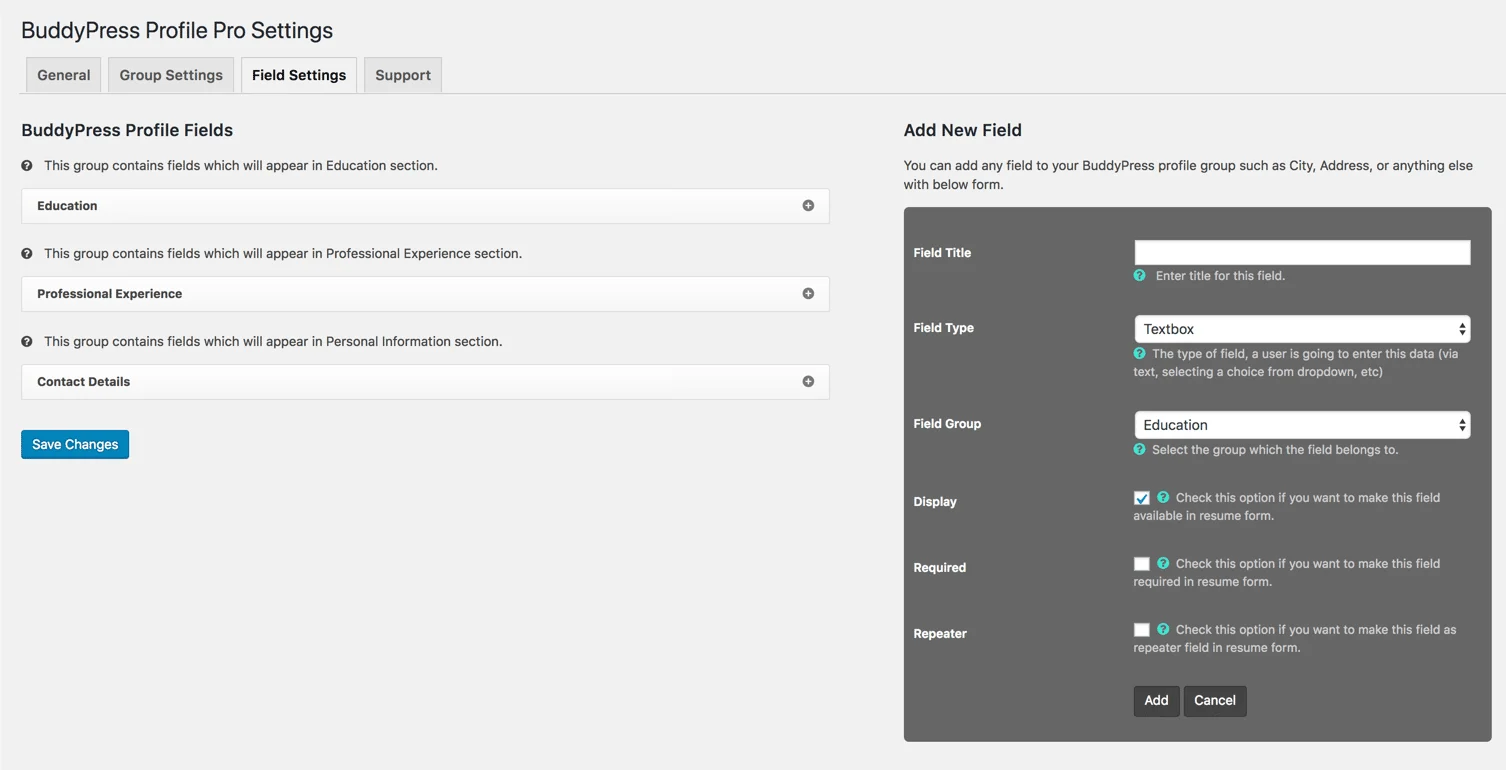The image size is (1506, 770).
Task: Uncheck the Display checkbox
Action: (1141, 498)
